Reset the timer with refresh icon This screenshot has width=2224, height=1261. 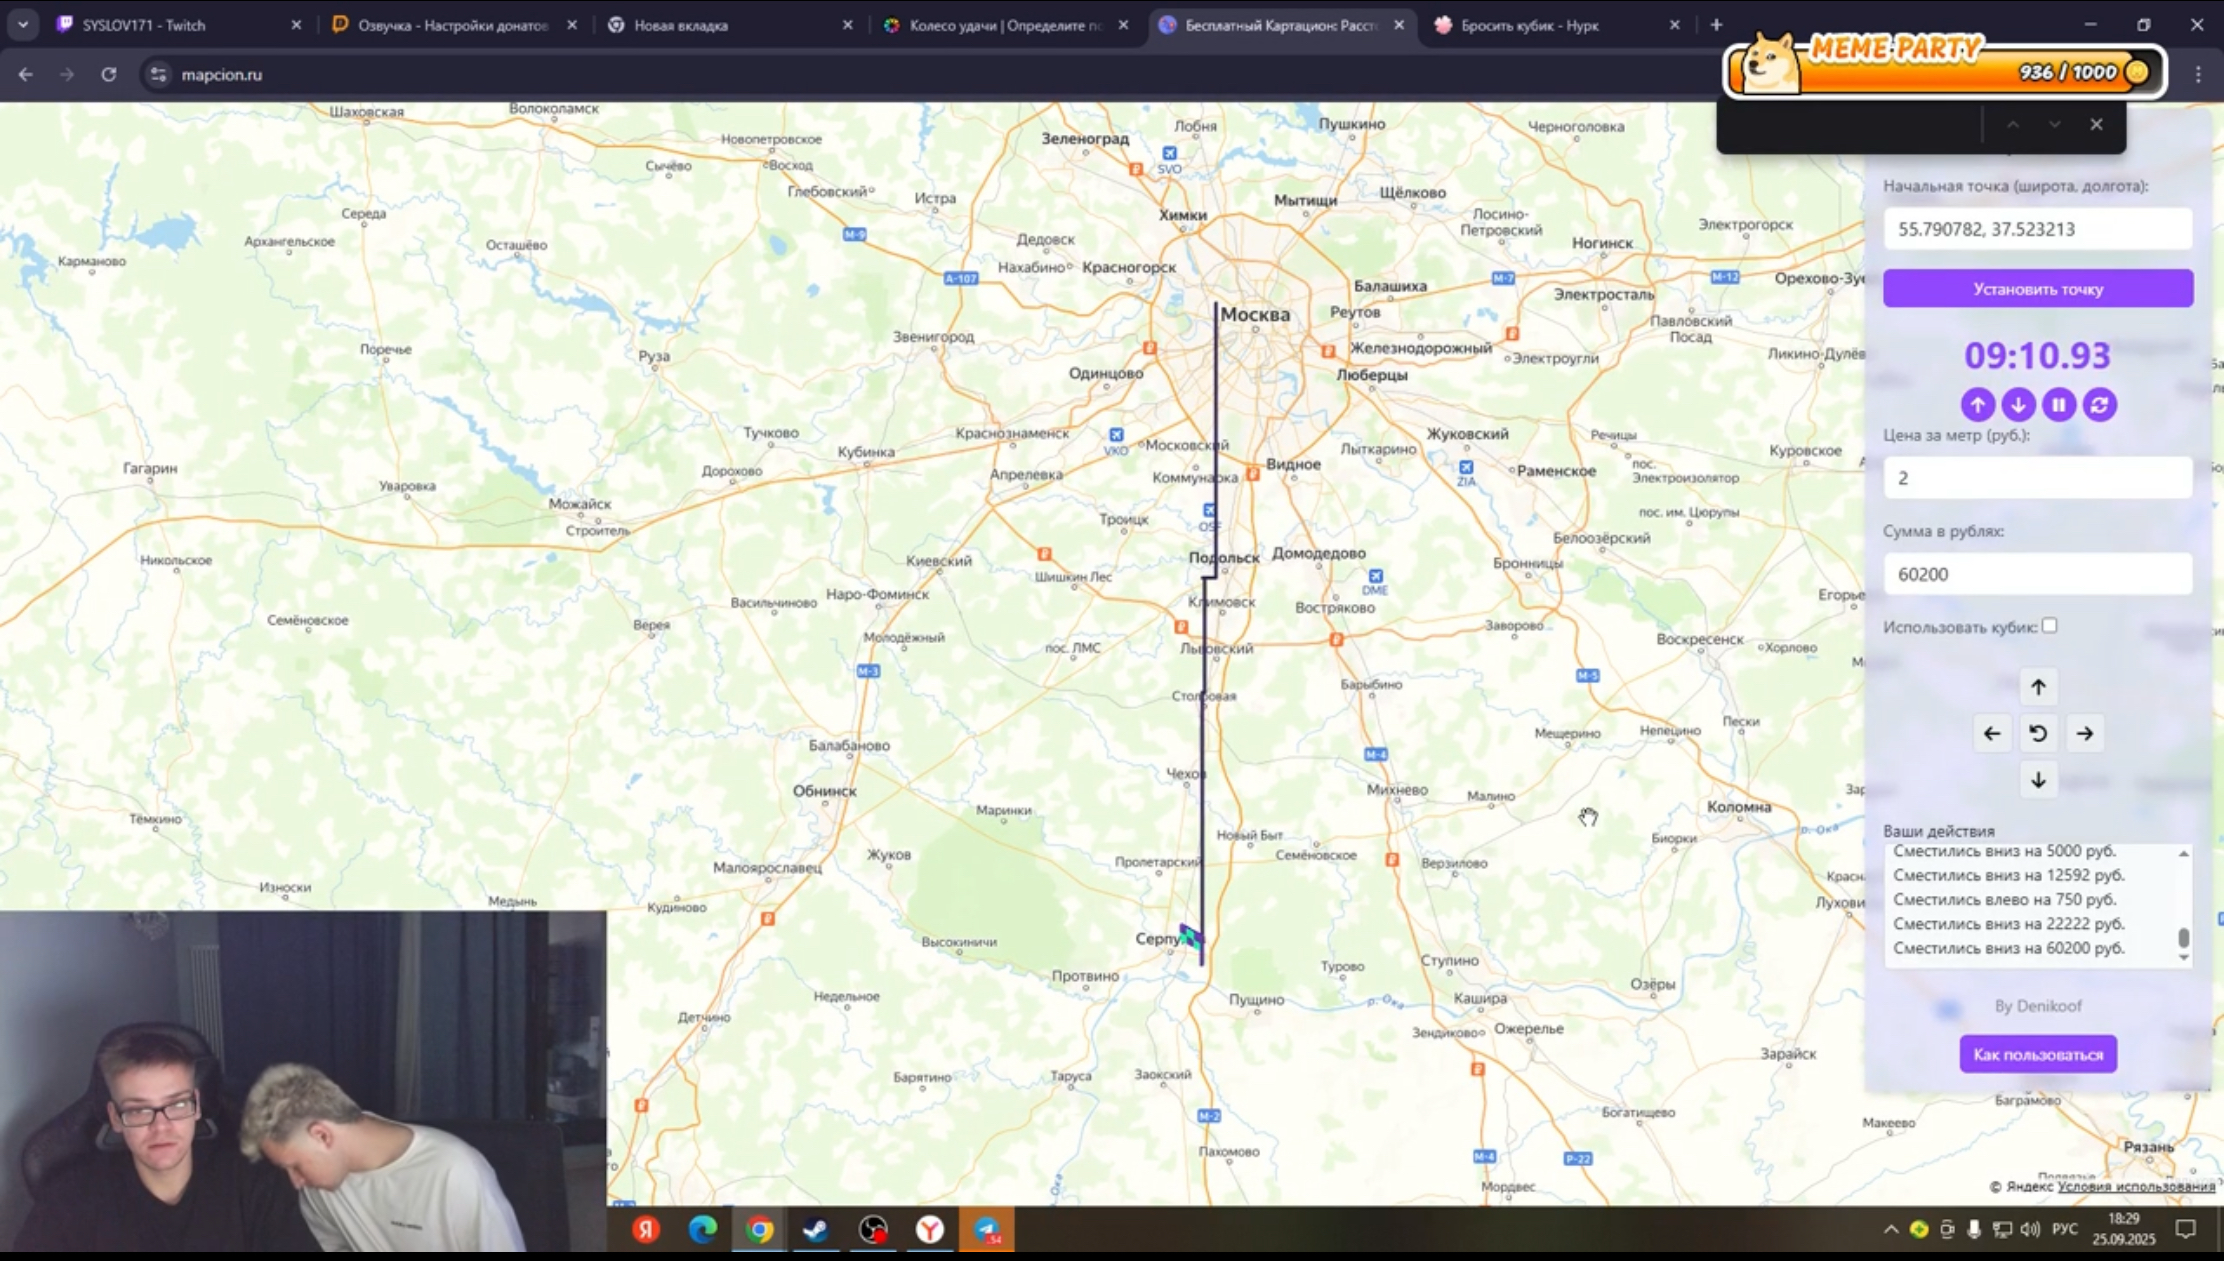pyautogui.click(x=2100, y=405)
